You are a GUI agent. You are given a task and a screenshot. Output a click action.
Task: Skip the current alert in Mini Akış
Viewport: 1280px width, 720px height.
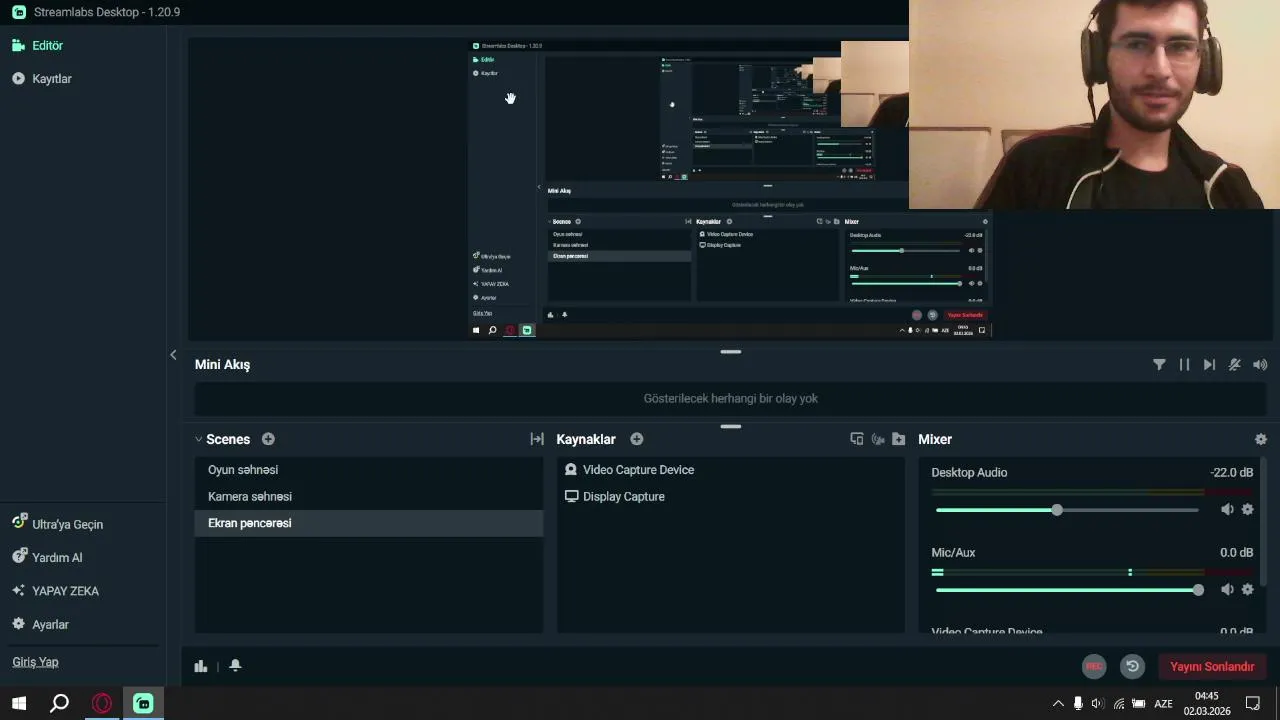pos(1209,365)
